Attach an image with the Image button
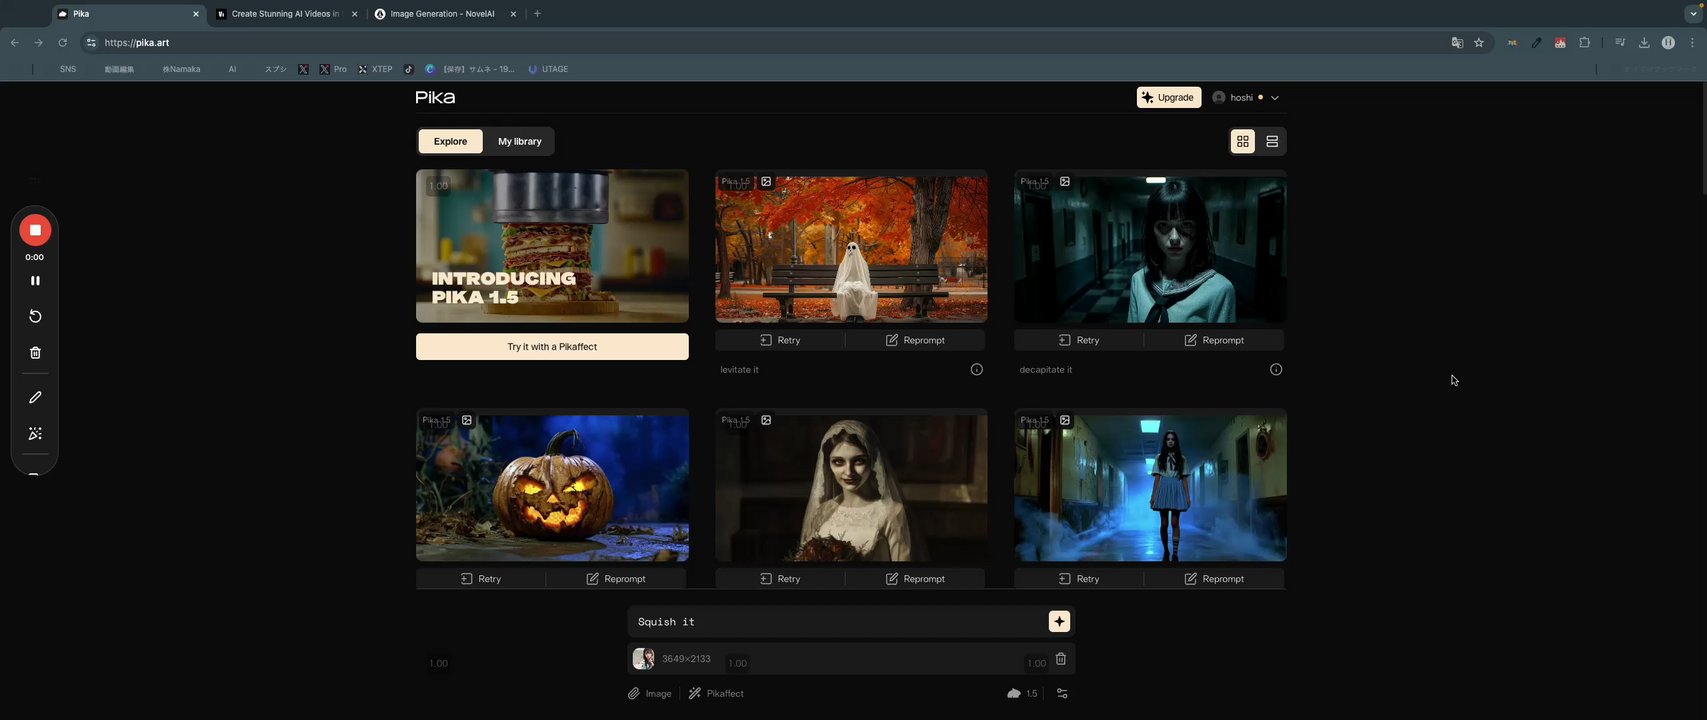 pyautogui.click(x=650, y=694)
